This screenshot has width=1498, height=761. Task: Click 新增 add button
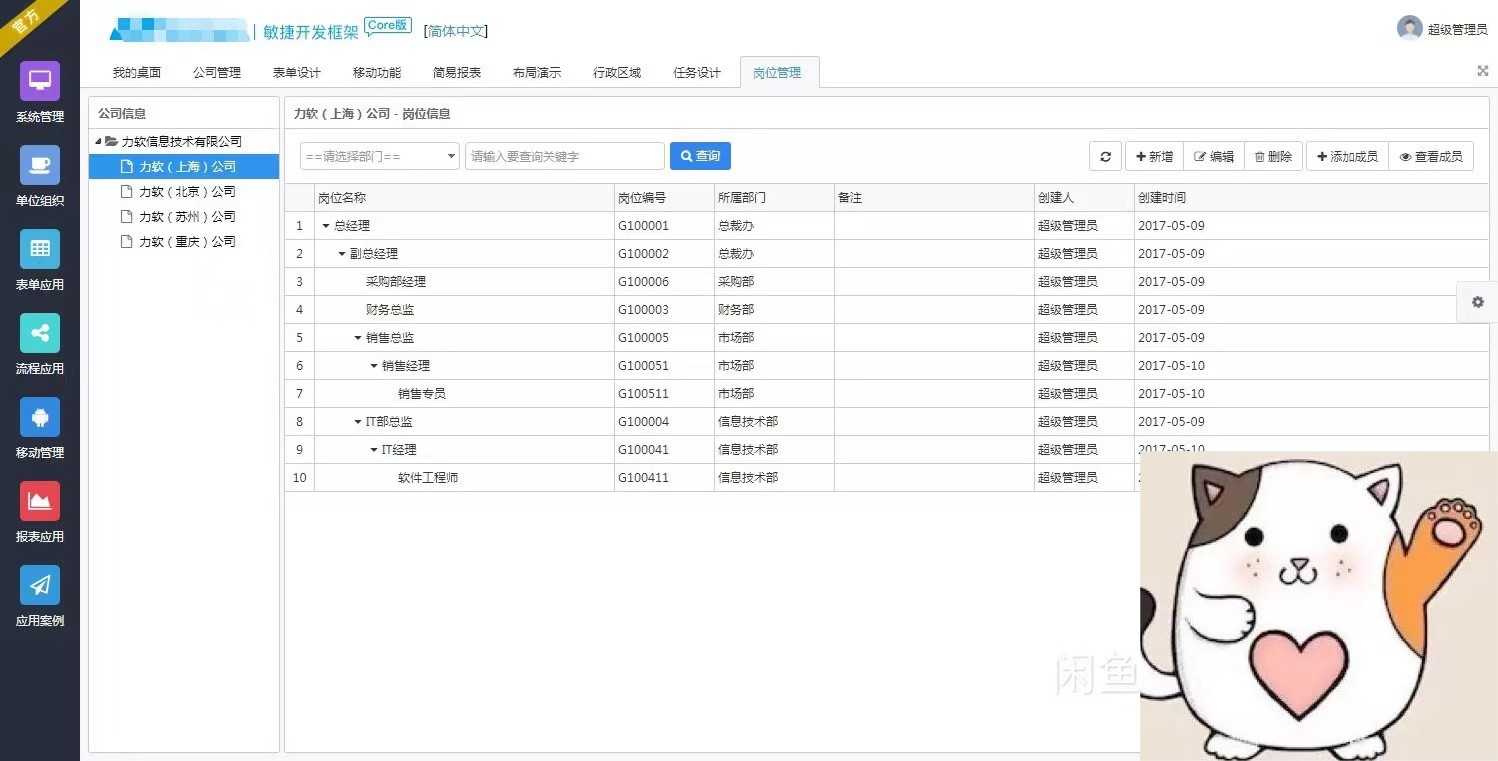[x=1155, y=156]
